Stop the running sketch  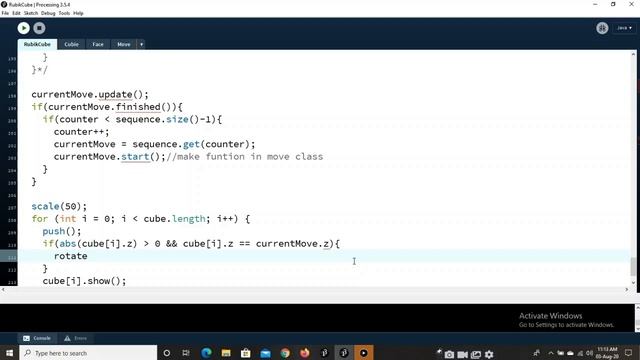pyautogui.click(x=39, y=28)
